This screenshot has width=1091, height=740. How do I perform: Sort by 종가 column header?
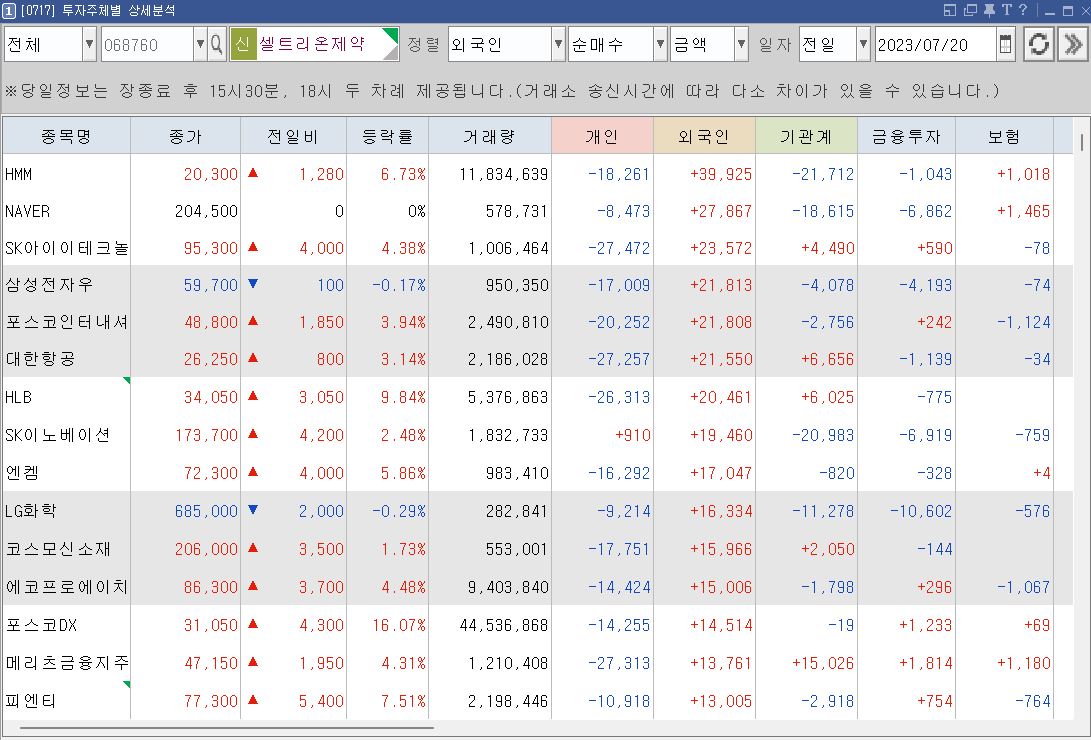coord(186,136)
